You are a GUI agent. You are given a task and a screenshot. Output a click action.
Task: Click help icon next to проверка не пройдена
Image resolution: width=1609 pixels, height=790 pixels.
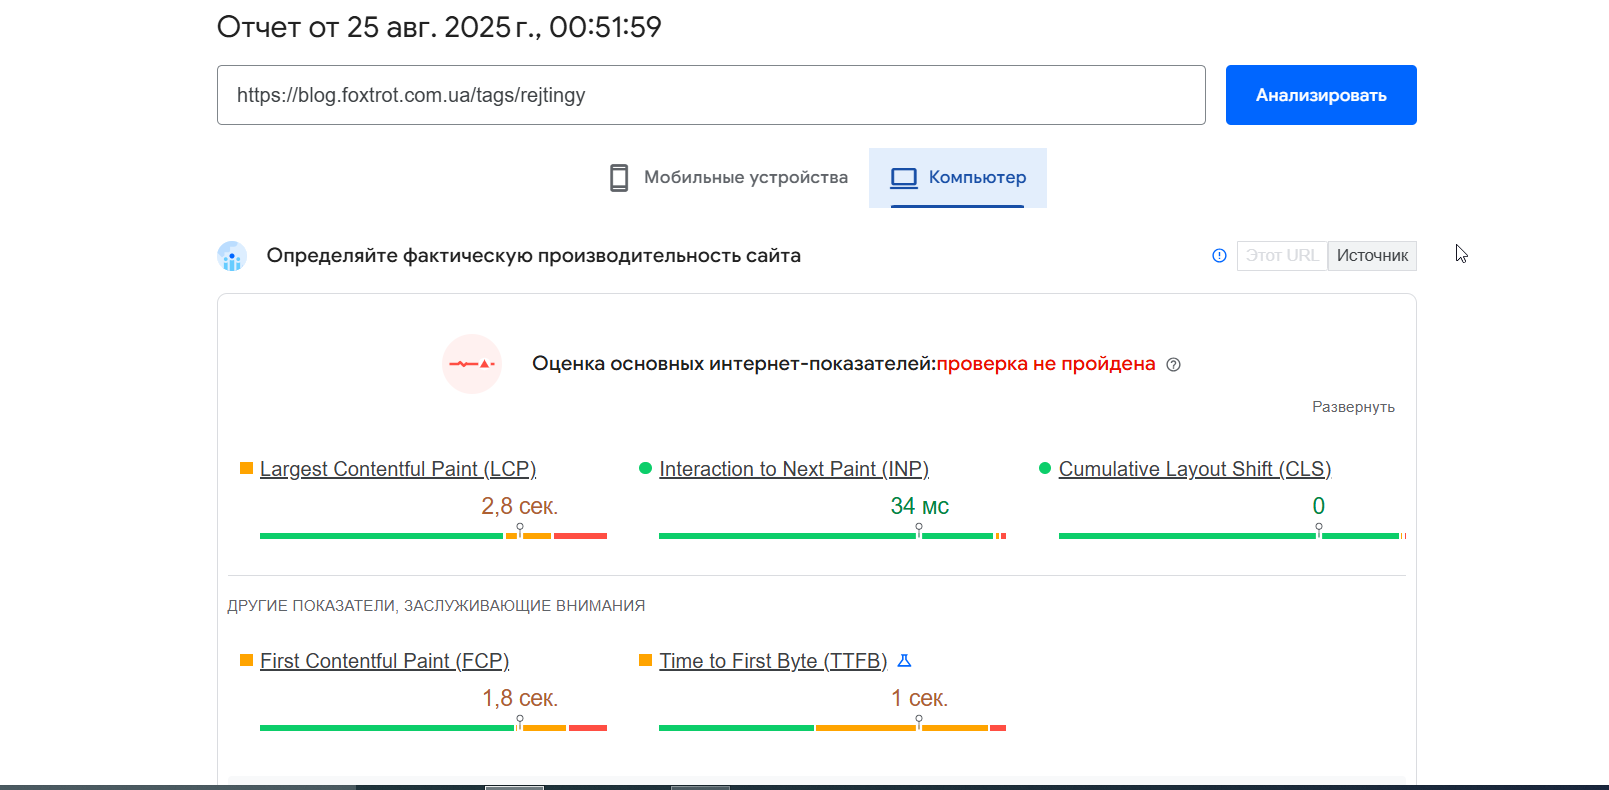point(1174,365)
